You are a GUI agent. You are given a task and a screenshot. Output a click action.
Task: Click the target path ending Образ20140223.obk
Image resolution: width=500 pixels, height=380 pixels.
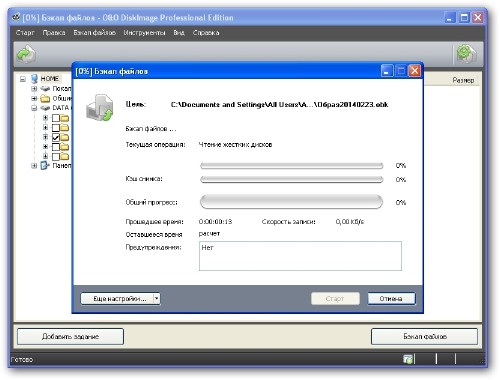279,104
